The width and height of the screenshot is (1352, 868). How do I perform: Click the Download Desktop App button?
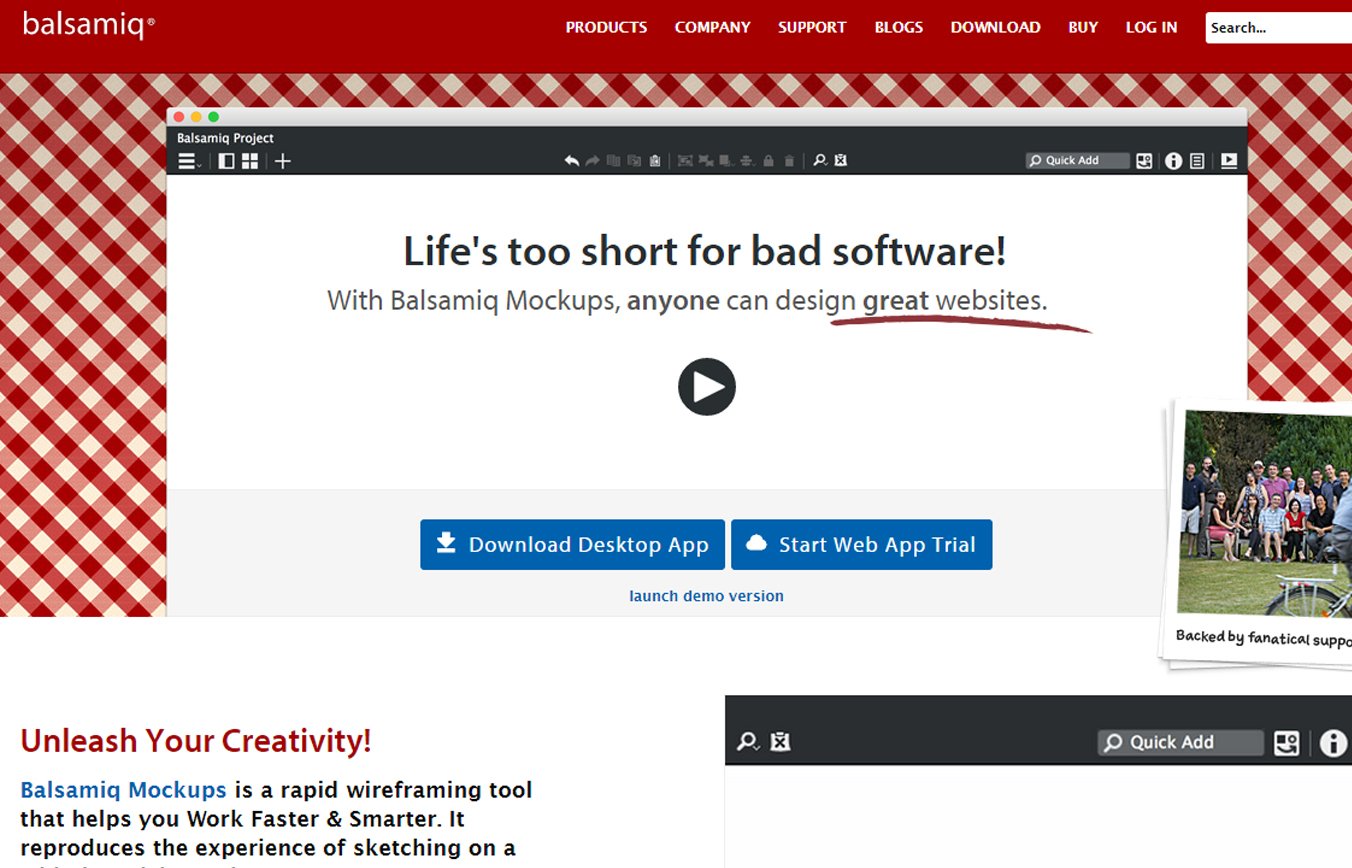tap(572, 545)
